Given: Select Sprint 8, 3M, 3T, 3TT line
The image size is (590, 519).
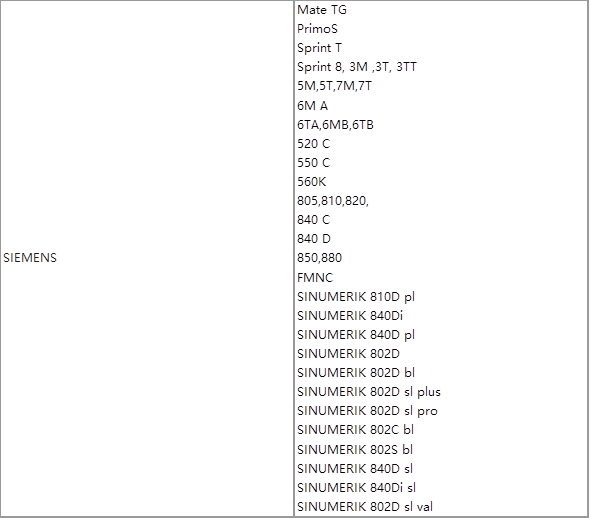Looking at the screenshot, I should (x=357, y=67).
